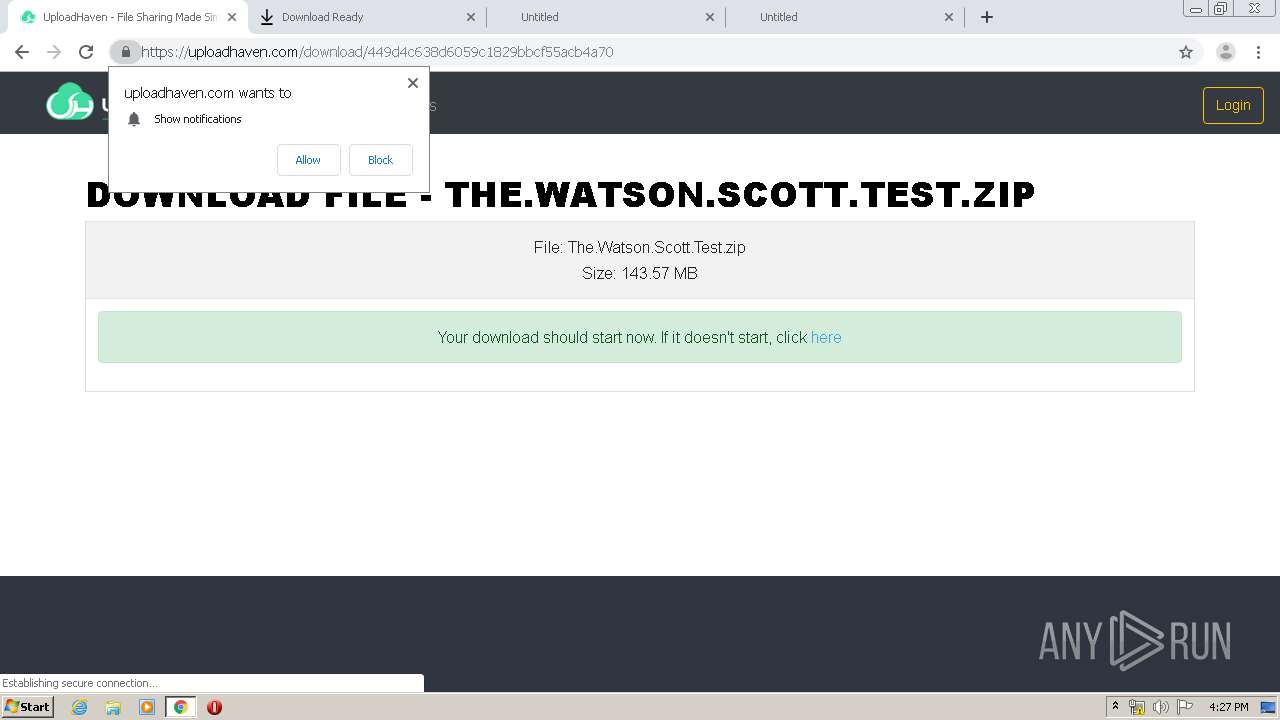
Task: Close the Download Ready tab
Action: (x=471, y=17)
